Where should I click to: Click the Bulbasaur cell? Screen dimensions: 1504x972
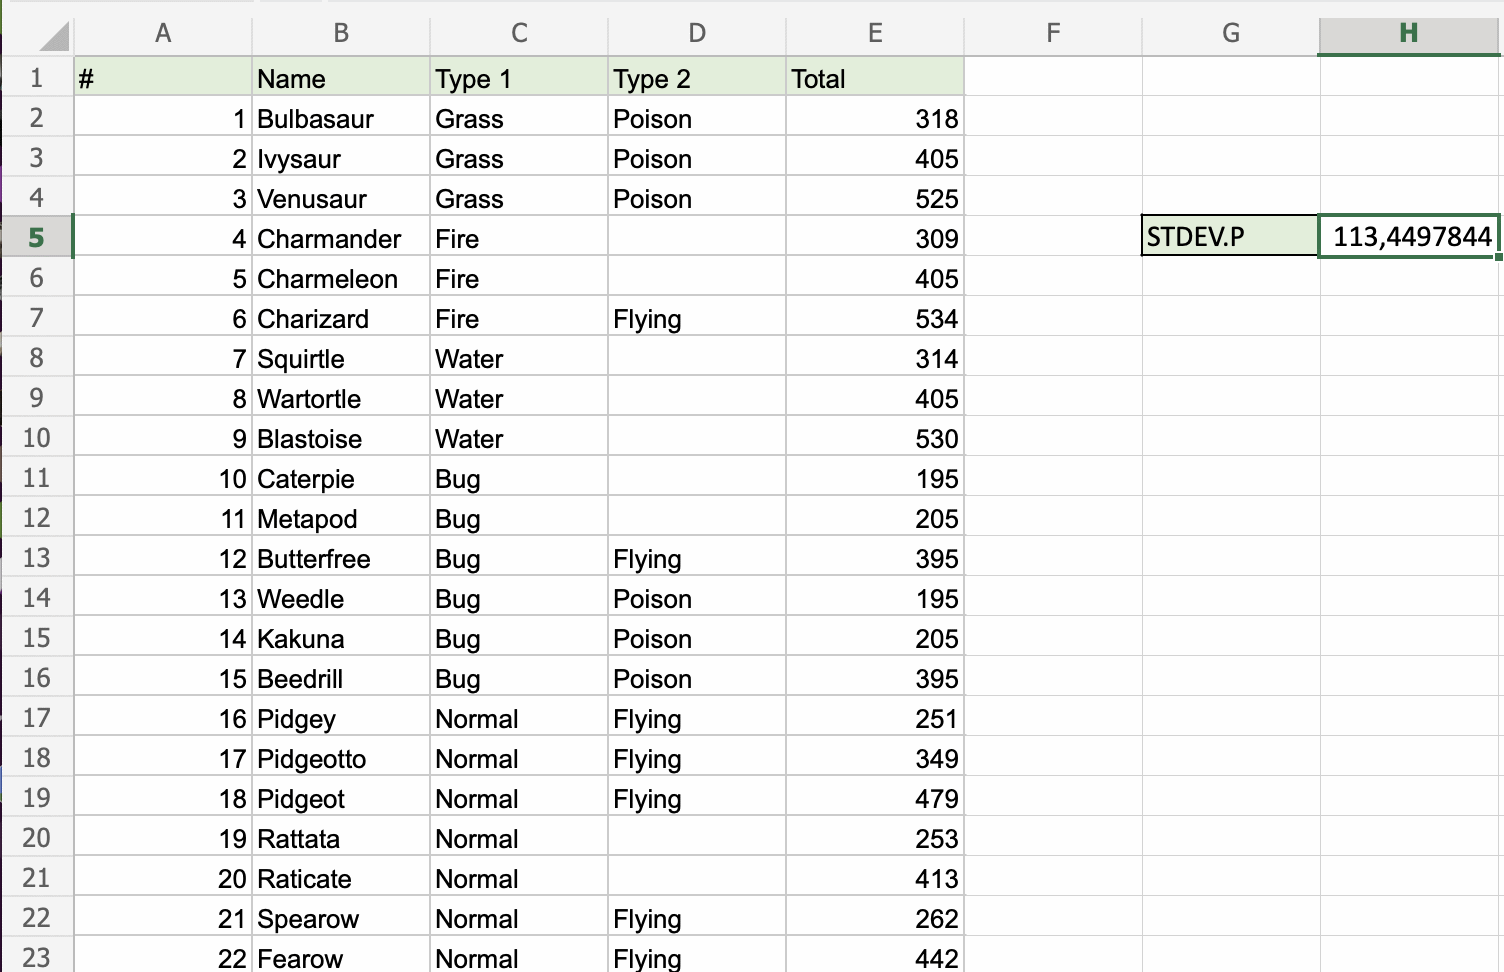point(340,119)
